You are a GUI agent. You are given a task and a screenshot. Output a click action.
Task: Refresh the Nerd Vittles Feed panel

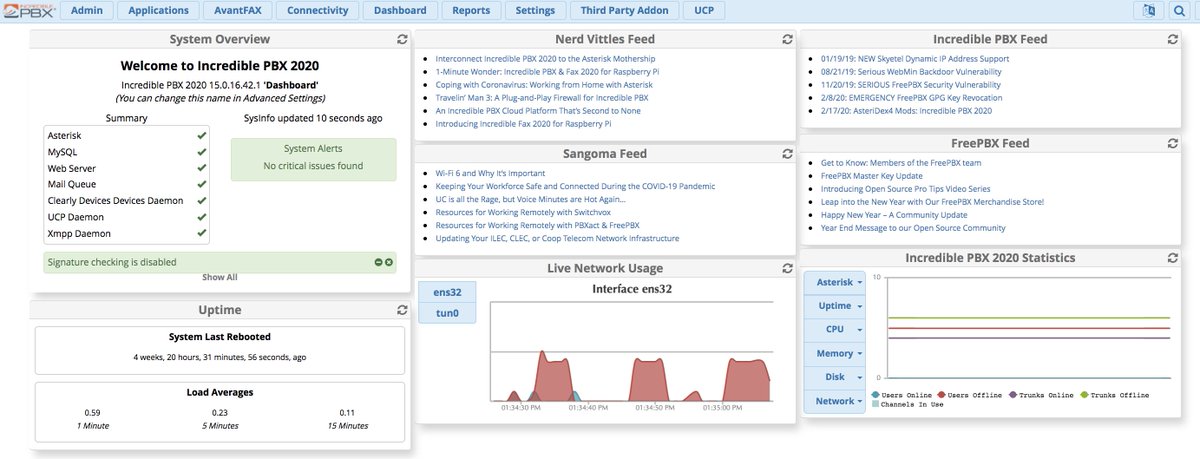click(x=787, y=39)
